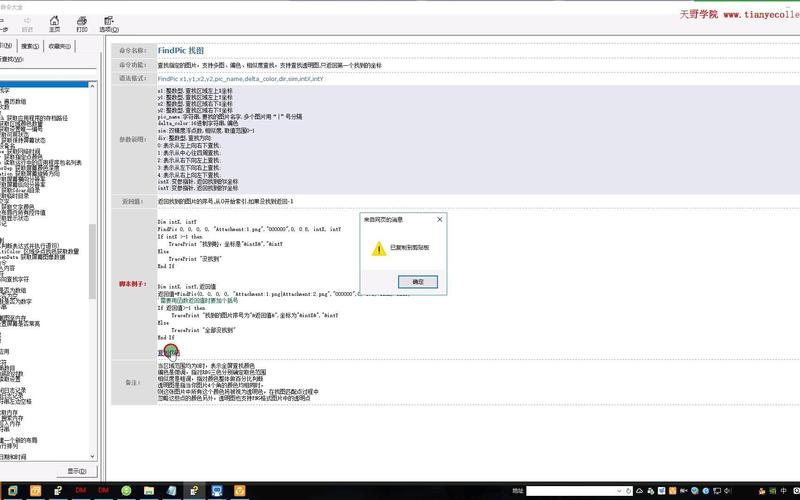
Task: Switch to the 搜索 (Search) tab
Action: [30, 46]
